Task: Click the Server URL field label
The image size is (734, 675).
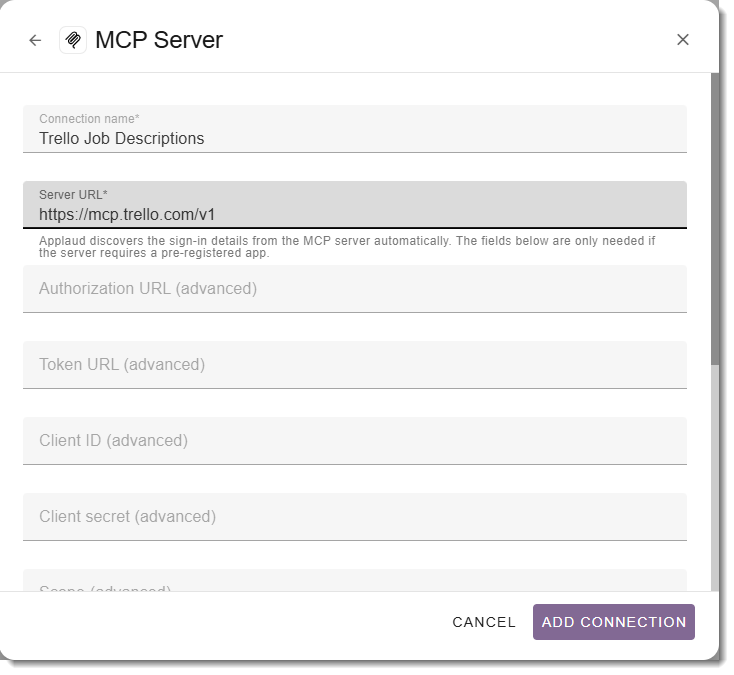Action: (73, 195)
